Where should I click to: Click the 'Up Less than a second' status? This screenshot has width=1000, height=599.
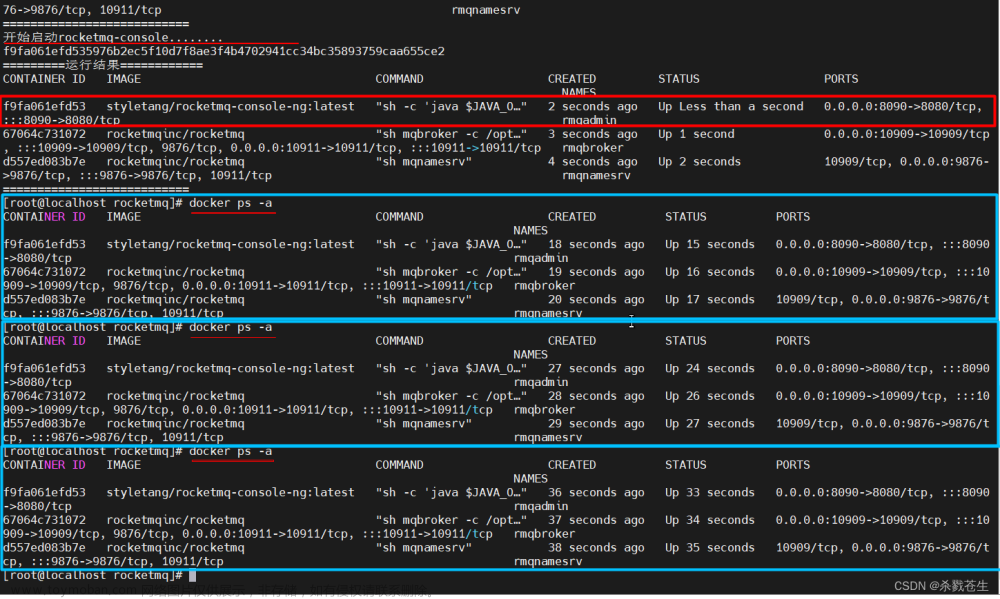pos(731,107)
